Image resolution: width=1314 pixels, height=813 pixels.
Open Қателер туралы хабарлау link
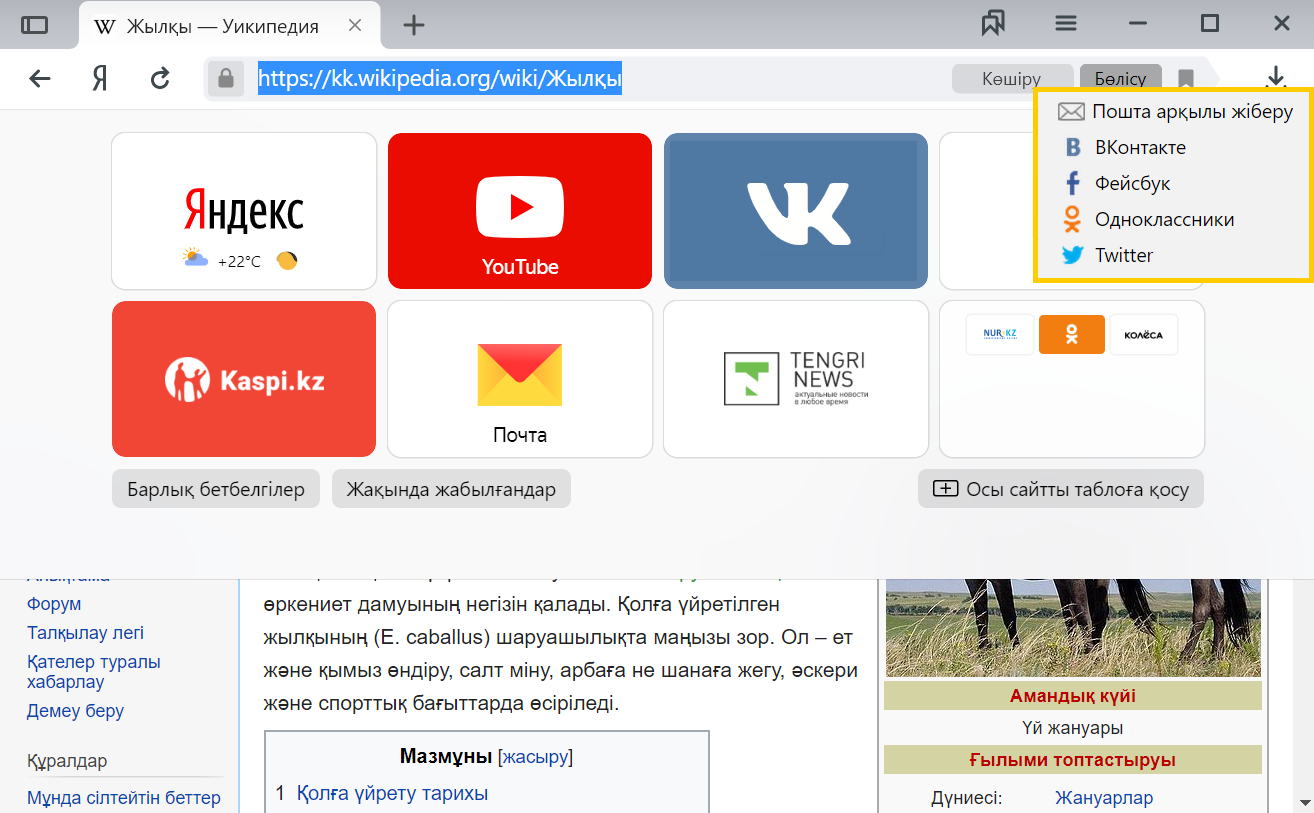point(94,672)
